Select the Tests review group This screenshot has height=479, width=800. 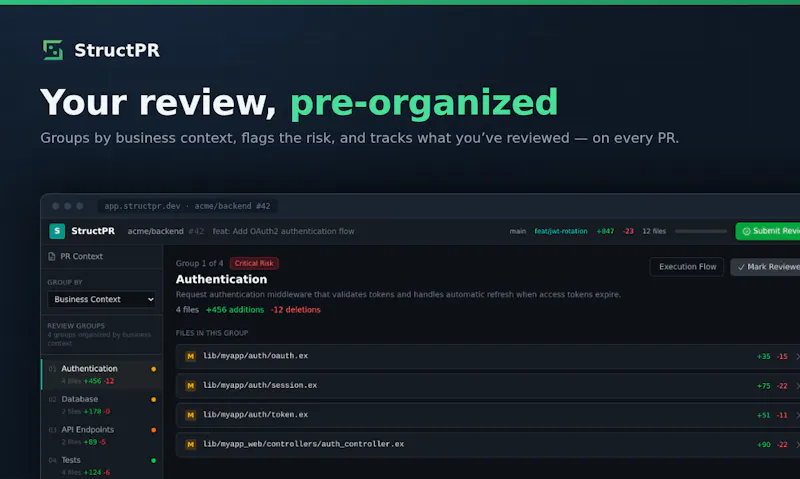pos(102,465)
